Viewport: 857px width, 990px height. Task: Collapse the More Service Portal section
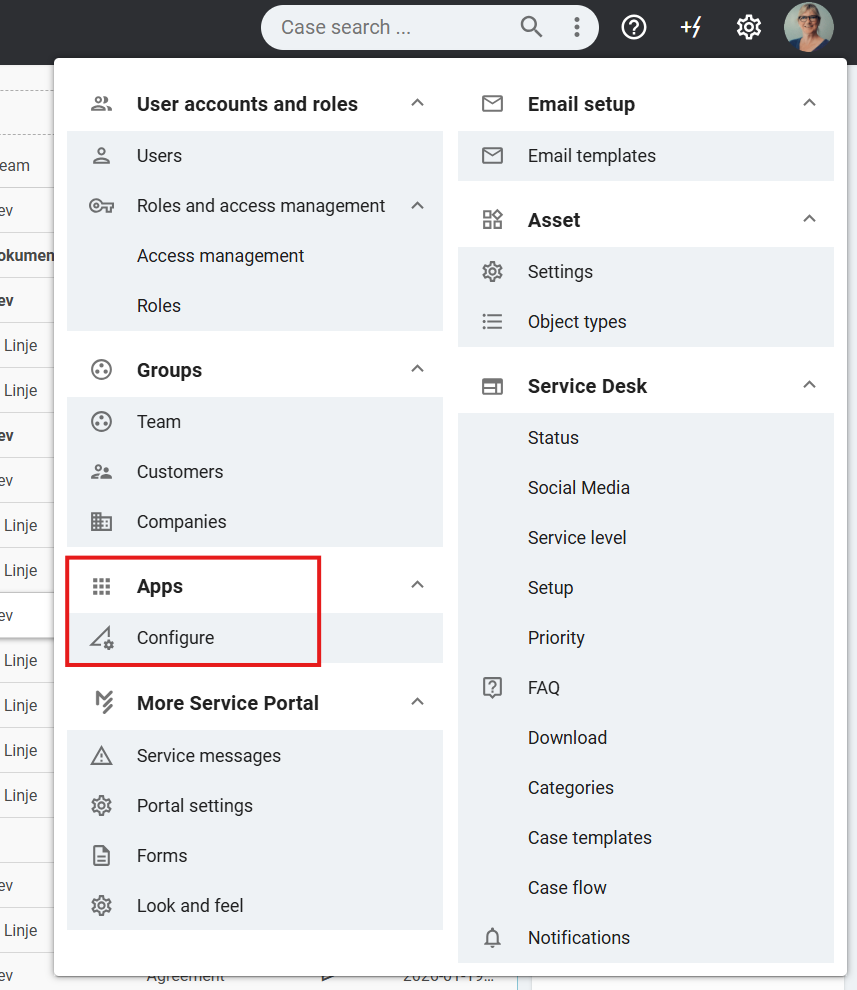[418, 702]
